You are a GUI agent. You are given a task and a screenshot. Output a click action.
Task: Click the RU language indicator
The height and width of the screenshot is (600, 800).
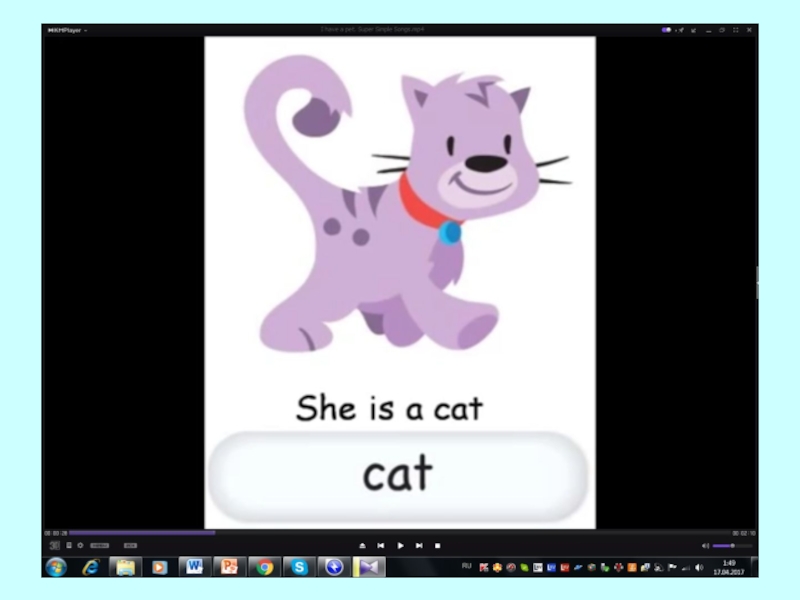tap(467, 566)
